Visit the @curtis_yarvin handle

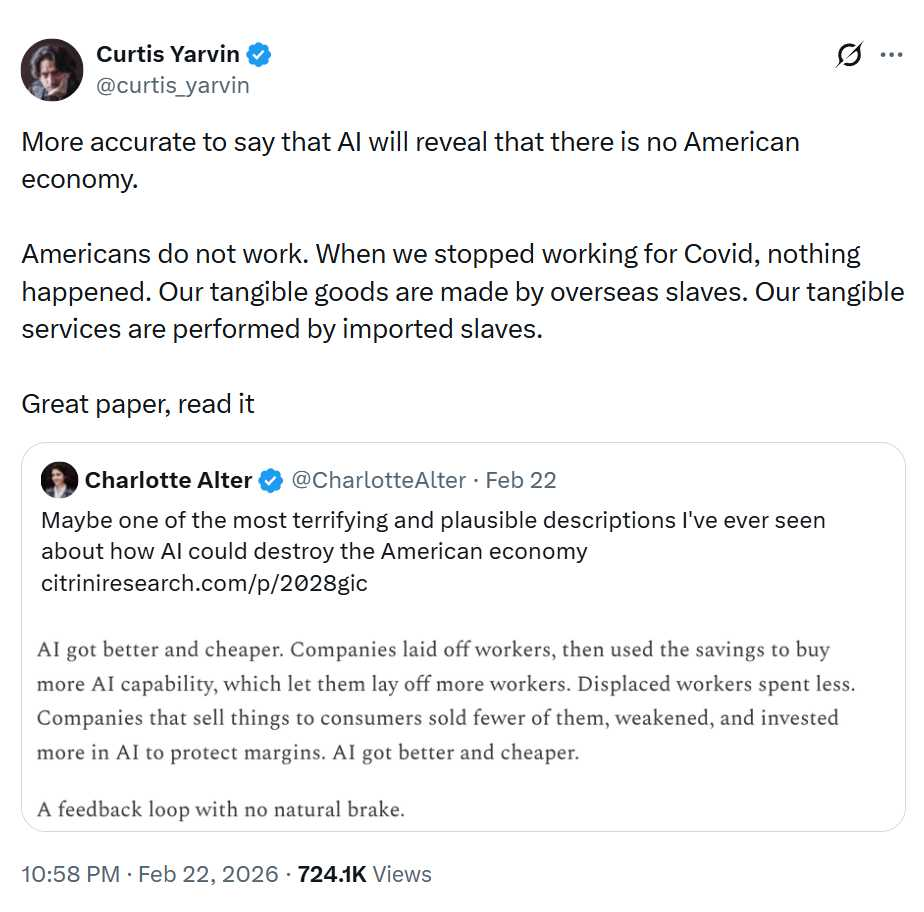pyautogui.click(x=172, y=86)
